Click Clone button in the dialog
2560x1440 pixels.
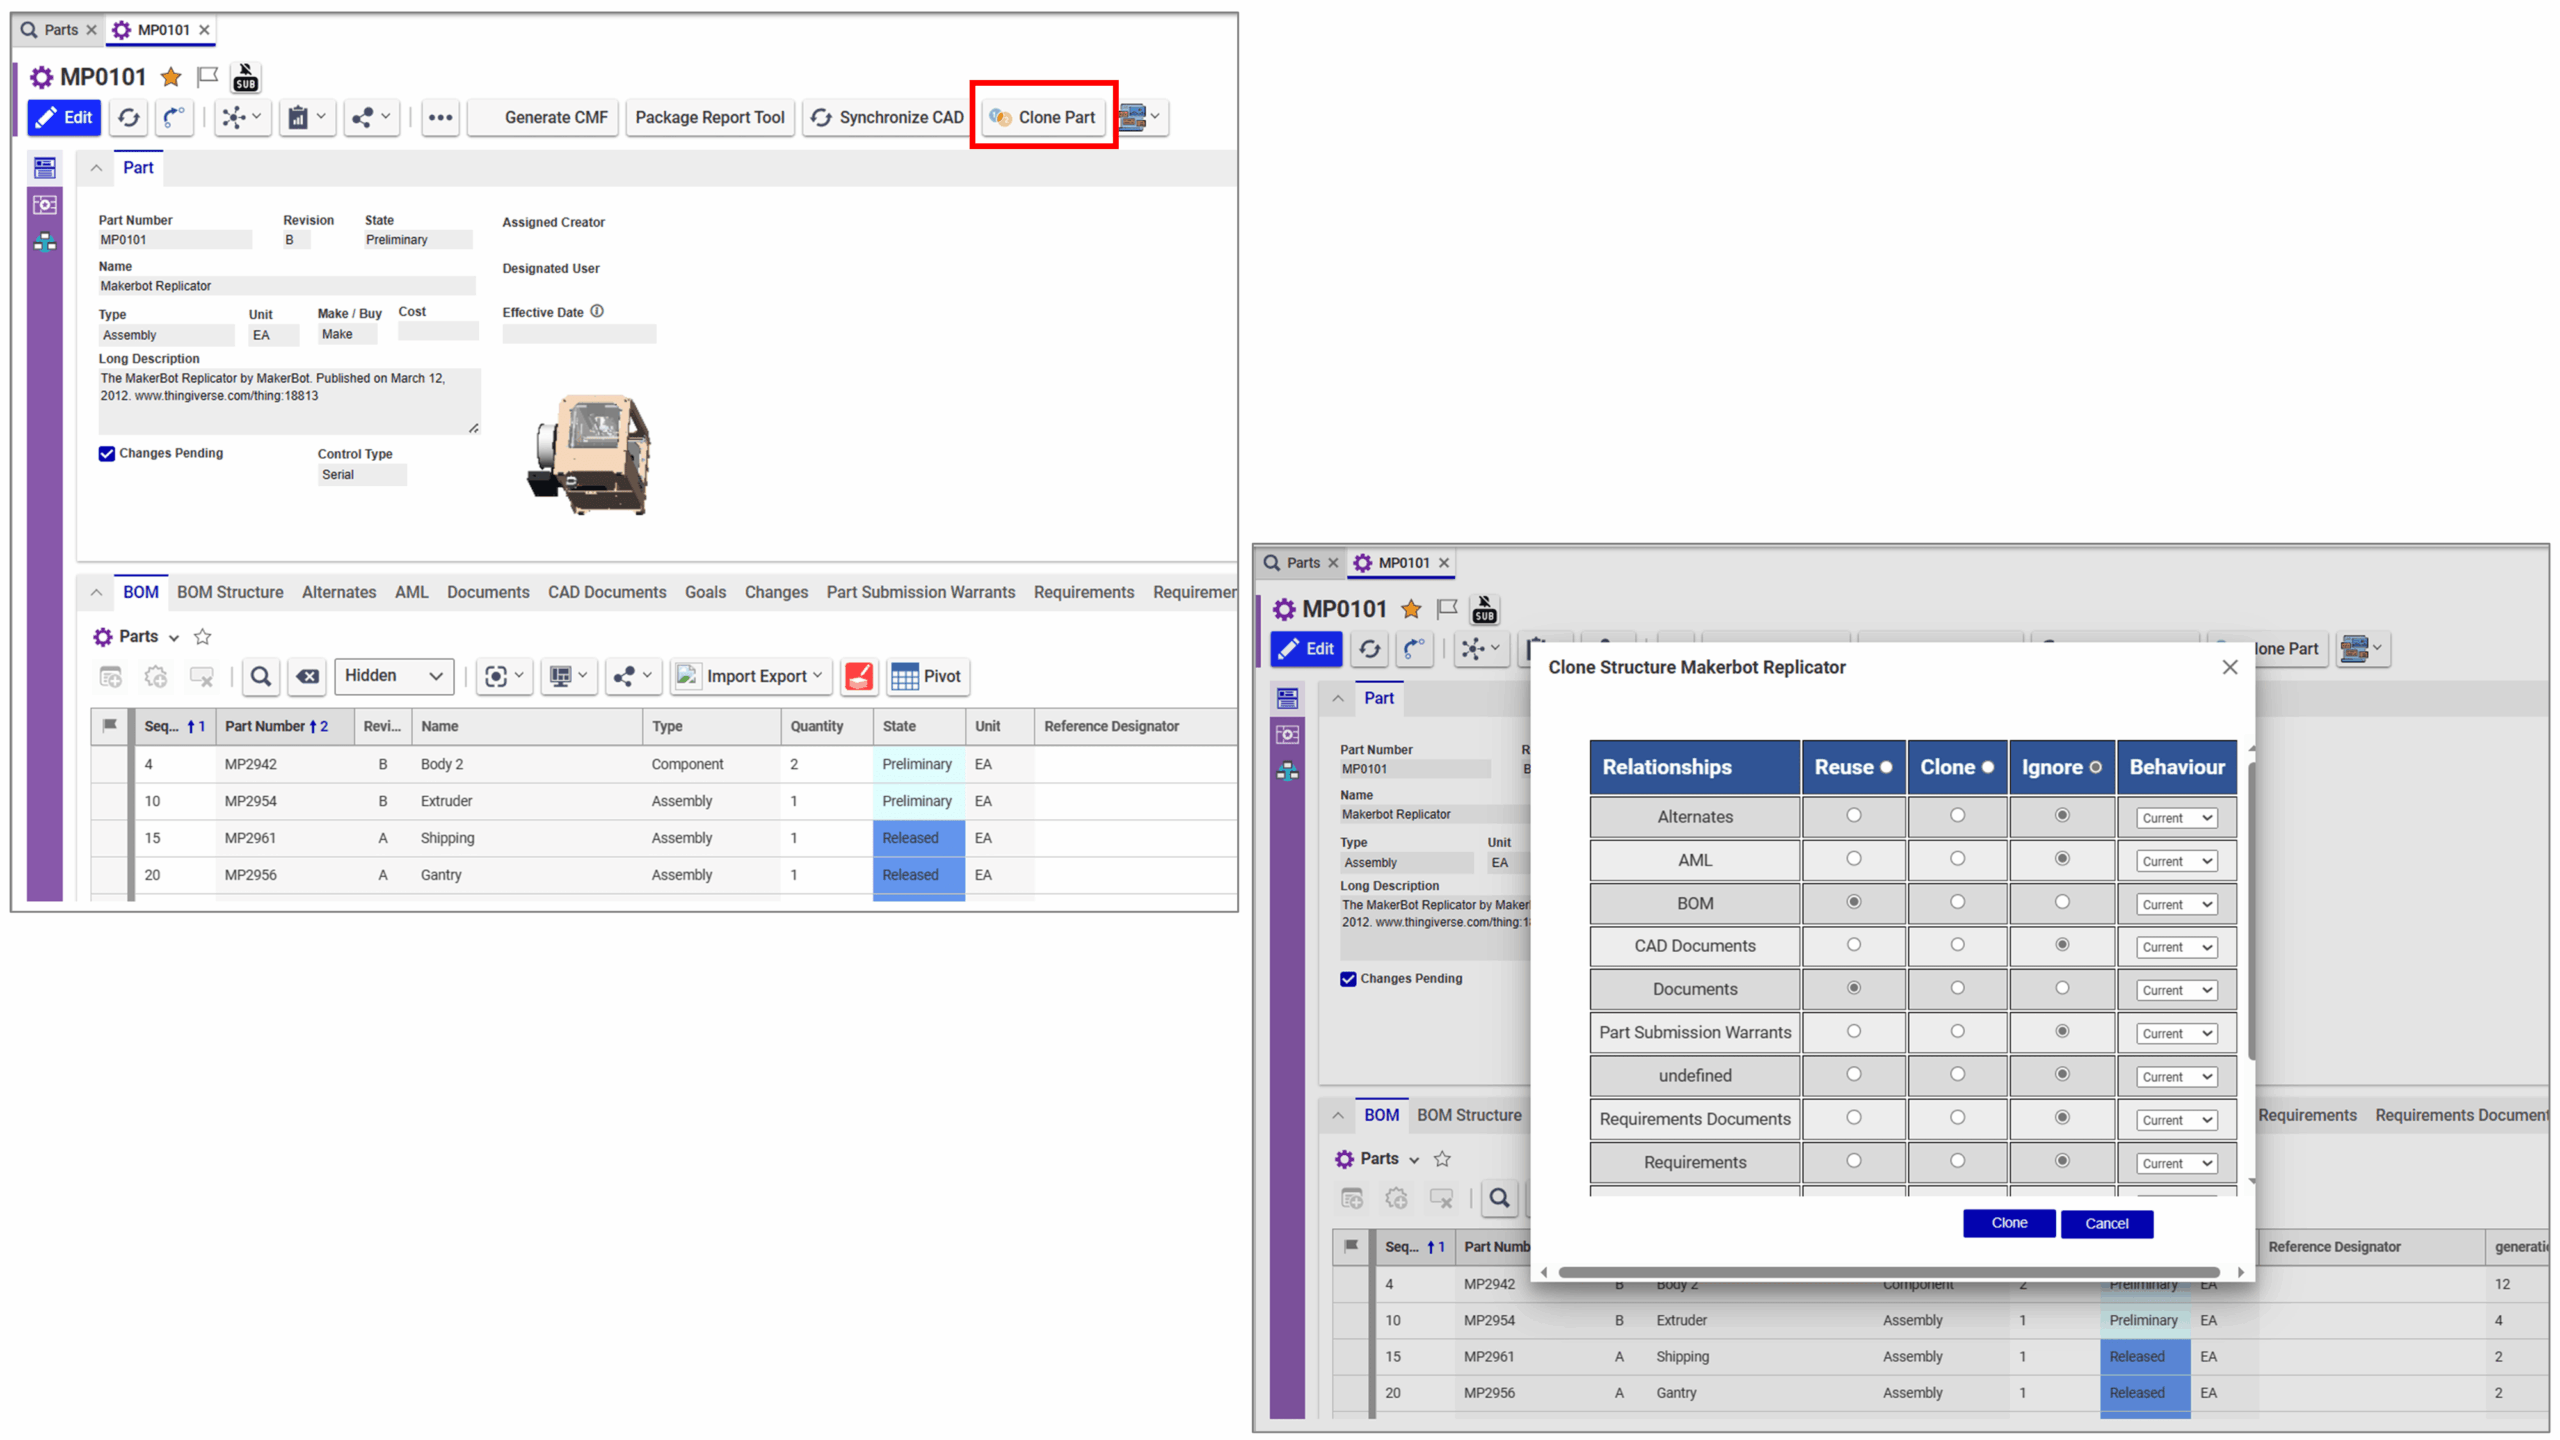pyautogui.click(x=2008, y=1223)
